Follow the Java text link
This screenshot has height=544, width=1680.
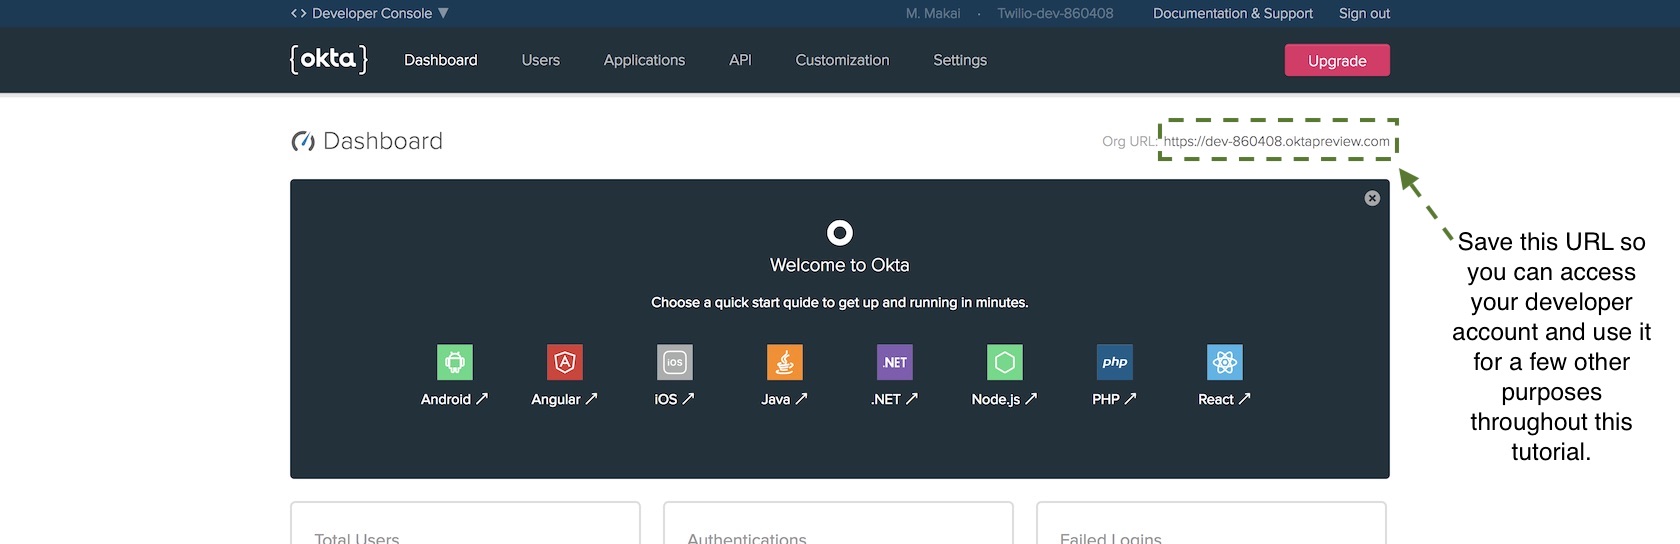tap(776, 399)
